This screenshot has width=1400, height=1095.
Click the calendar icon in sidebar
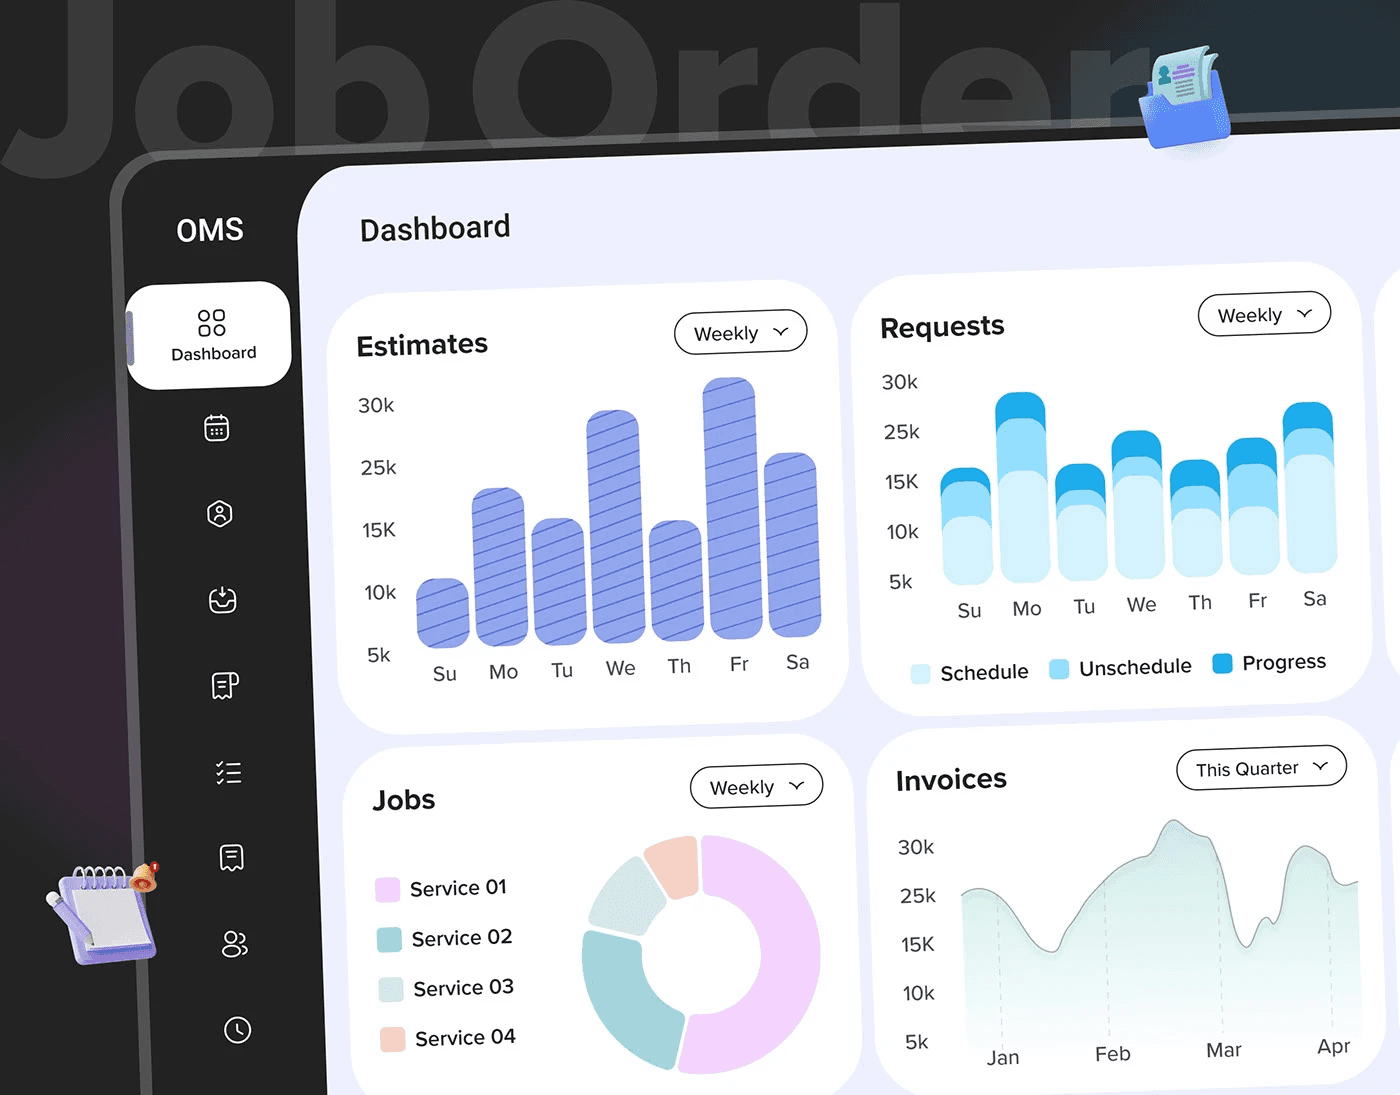coord(217,428)
